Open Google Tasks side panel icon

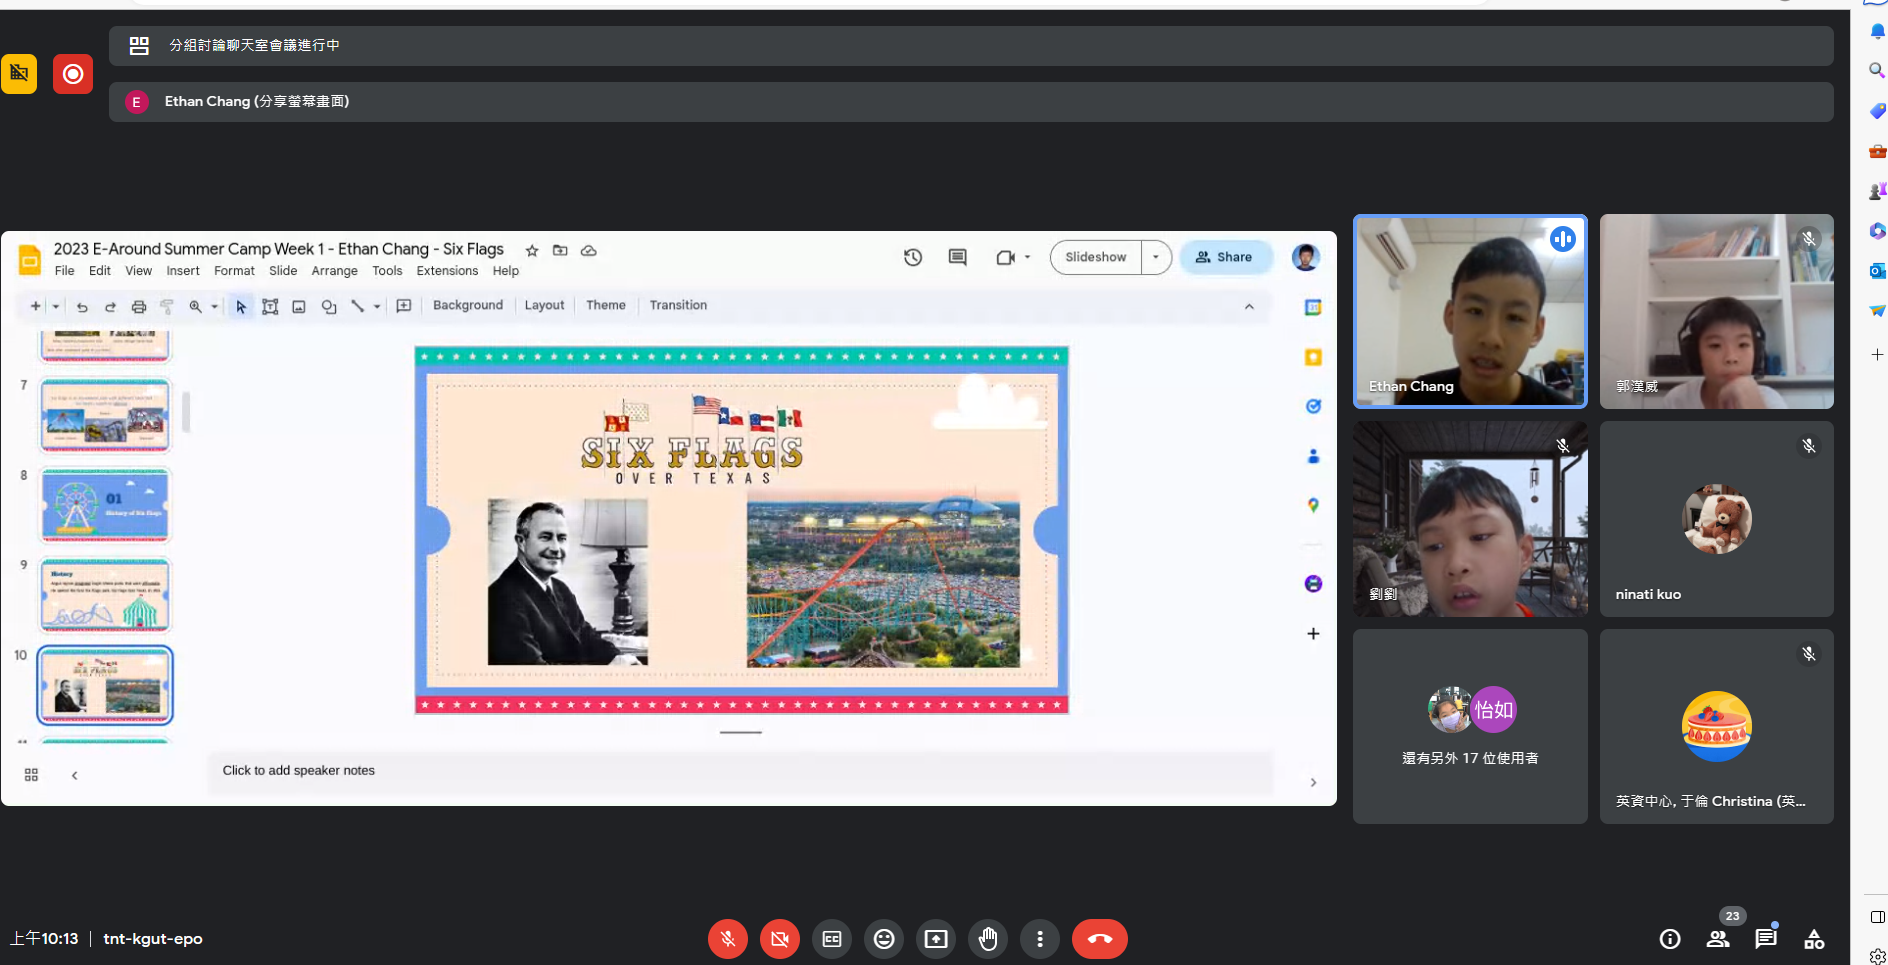1313,406
